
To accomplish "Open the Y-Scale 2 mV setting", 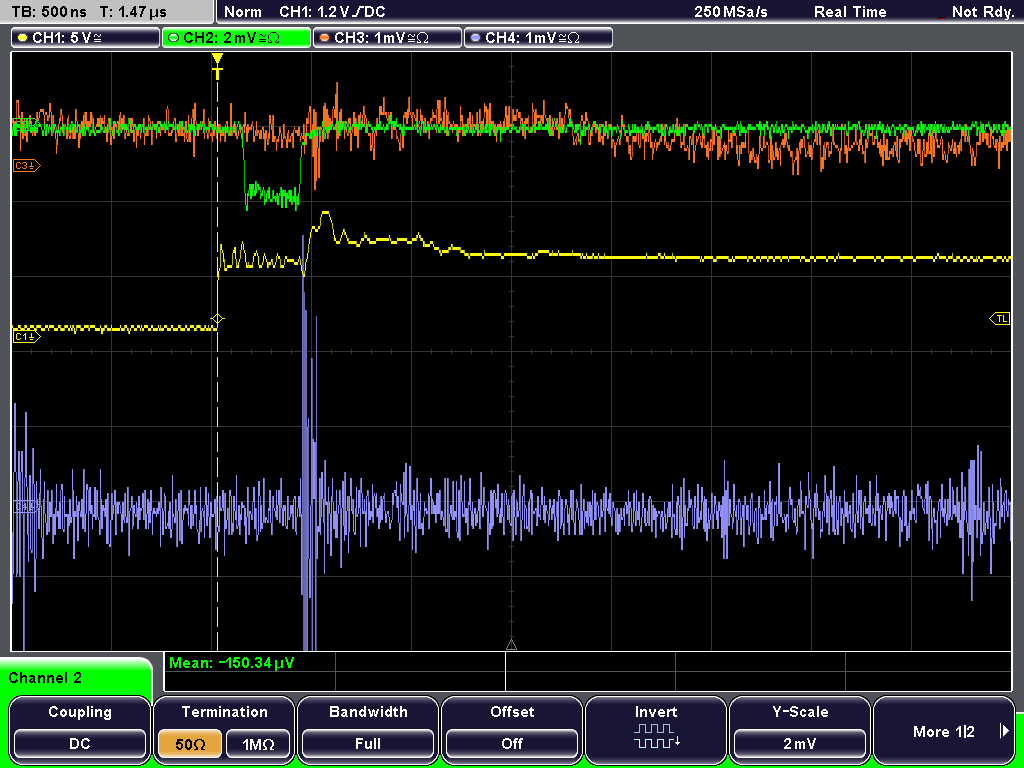I will (x=799, y=744).
